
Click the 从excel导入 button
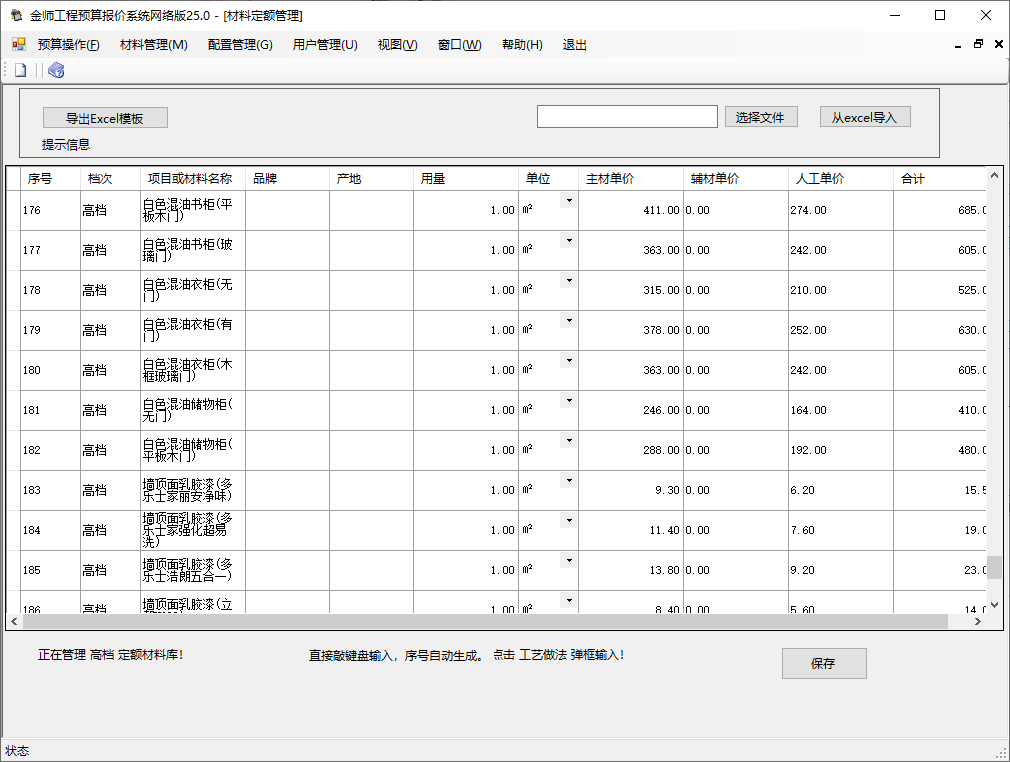(865, 117)
